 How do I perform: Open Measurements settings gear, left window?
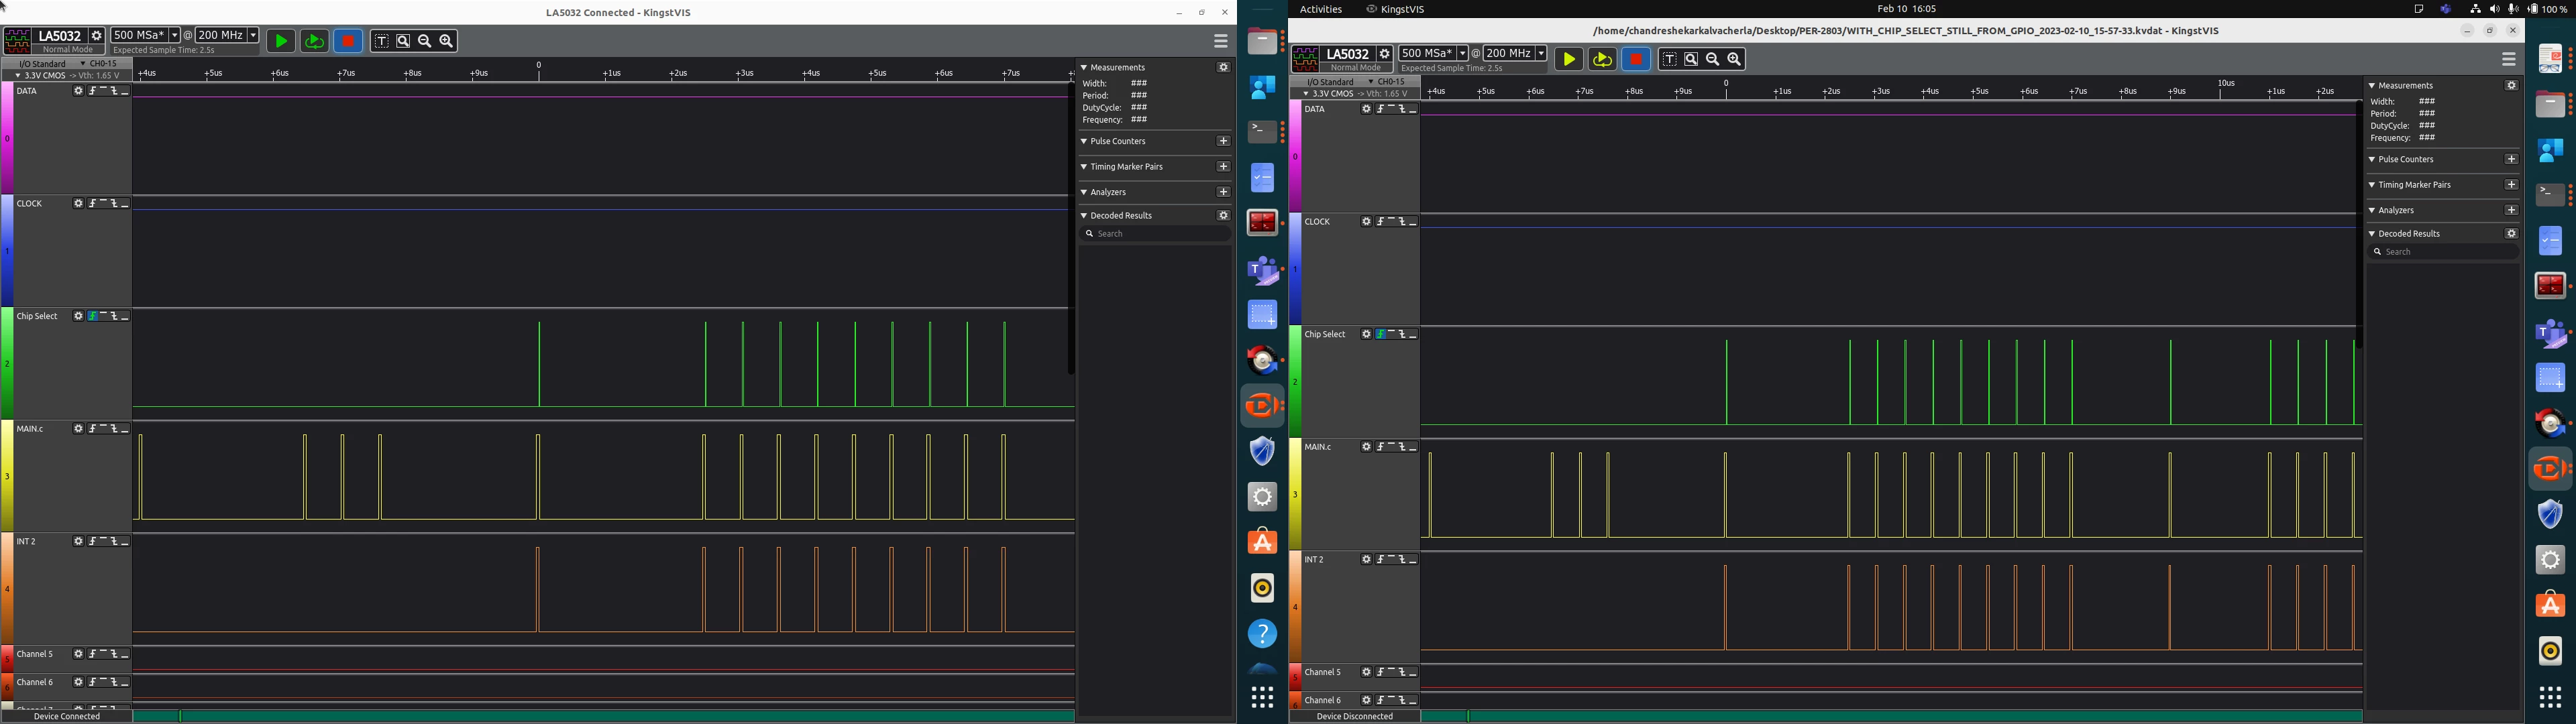click(x=1223, y=67)
